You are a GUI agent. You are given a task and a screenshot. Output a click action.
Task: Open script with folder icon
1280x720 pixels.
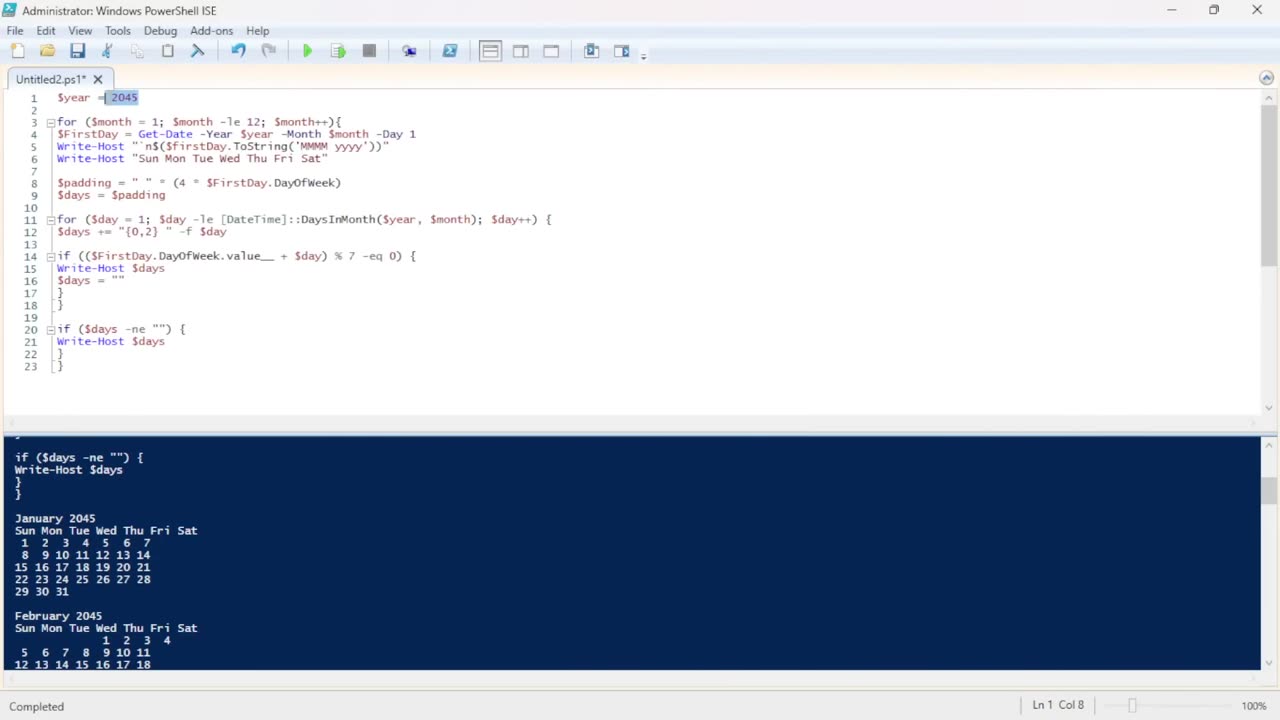coord(47,51)
